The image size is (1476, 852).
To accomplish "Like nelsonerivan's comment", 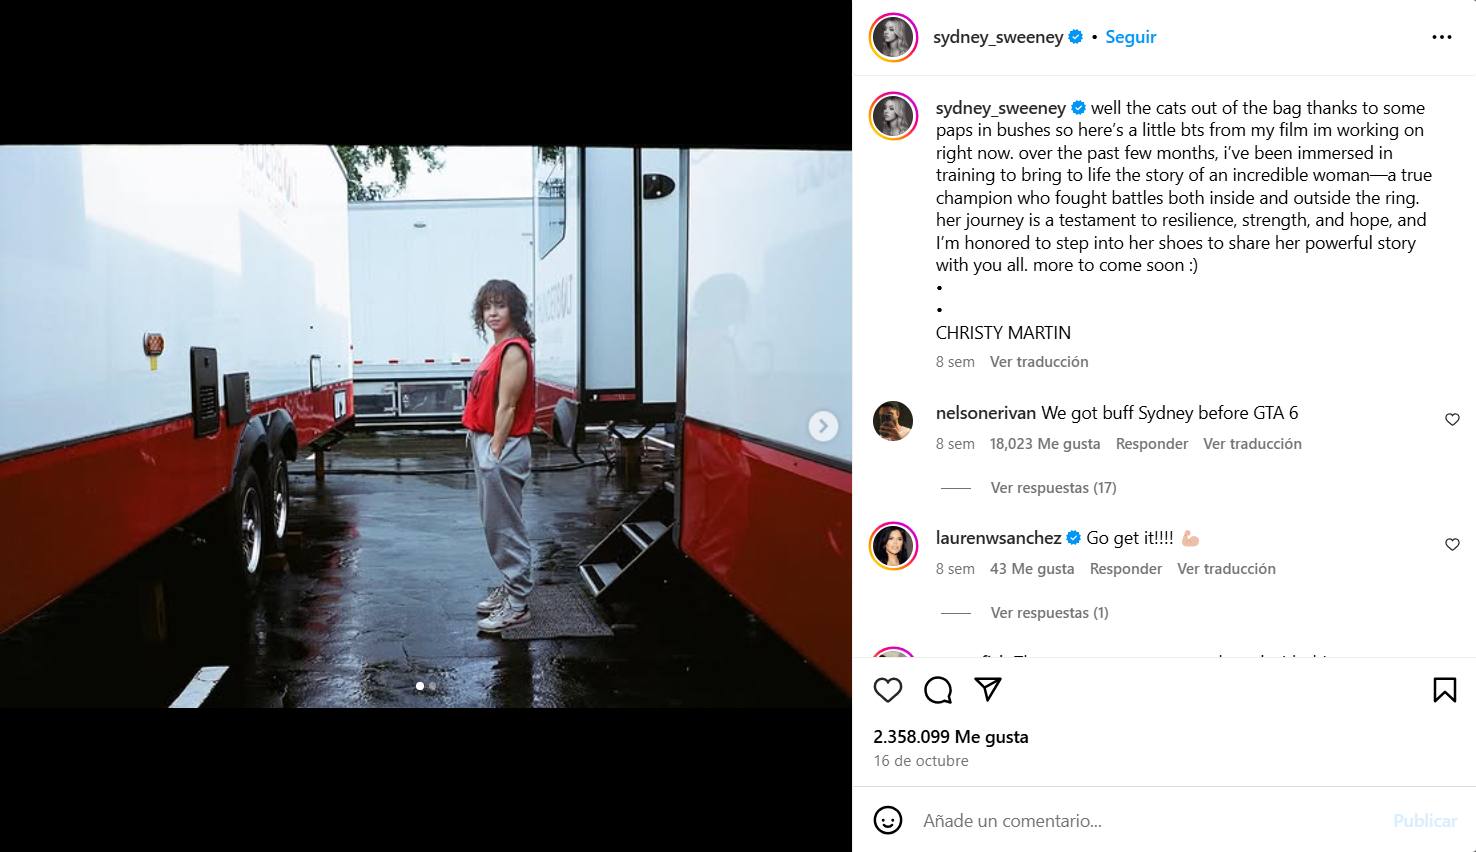I will pos(1452,420).
